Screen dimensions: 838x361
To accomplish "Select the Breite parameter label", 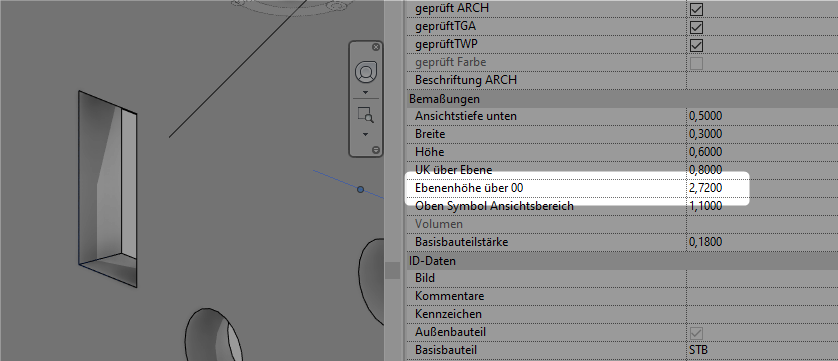I will 430,134.
